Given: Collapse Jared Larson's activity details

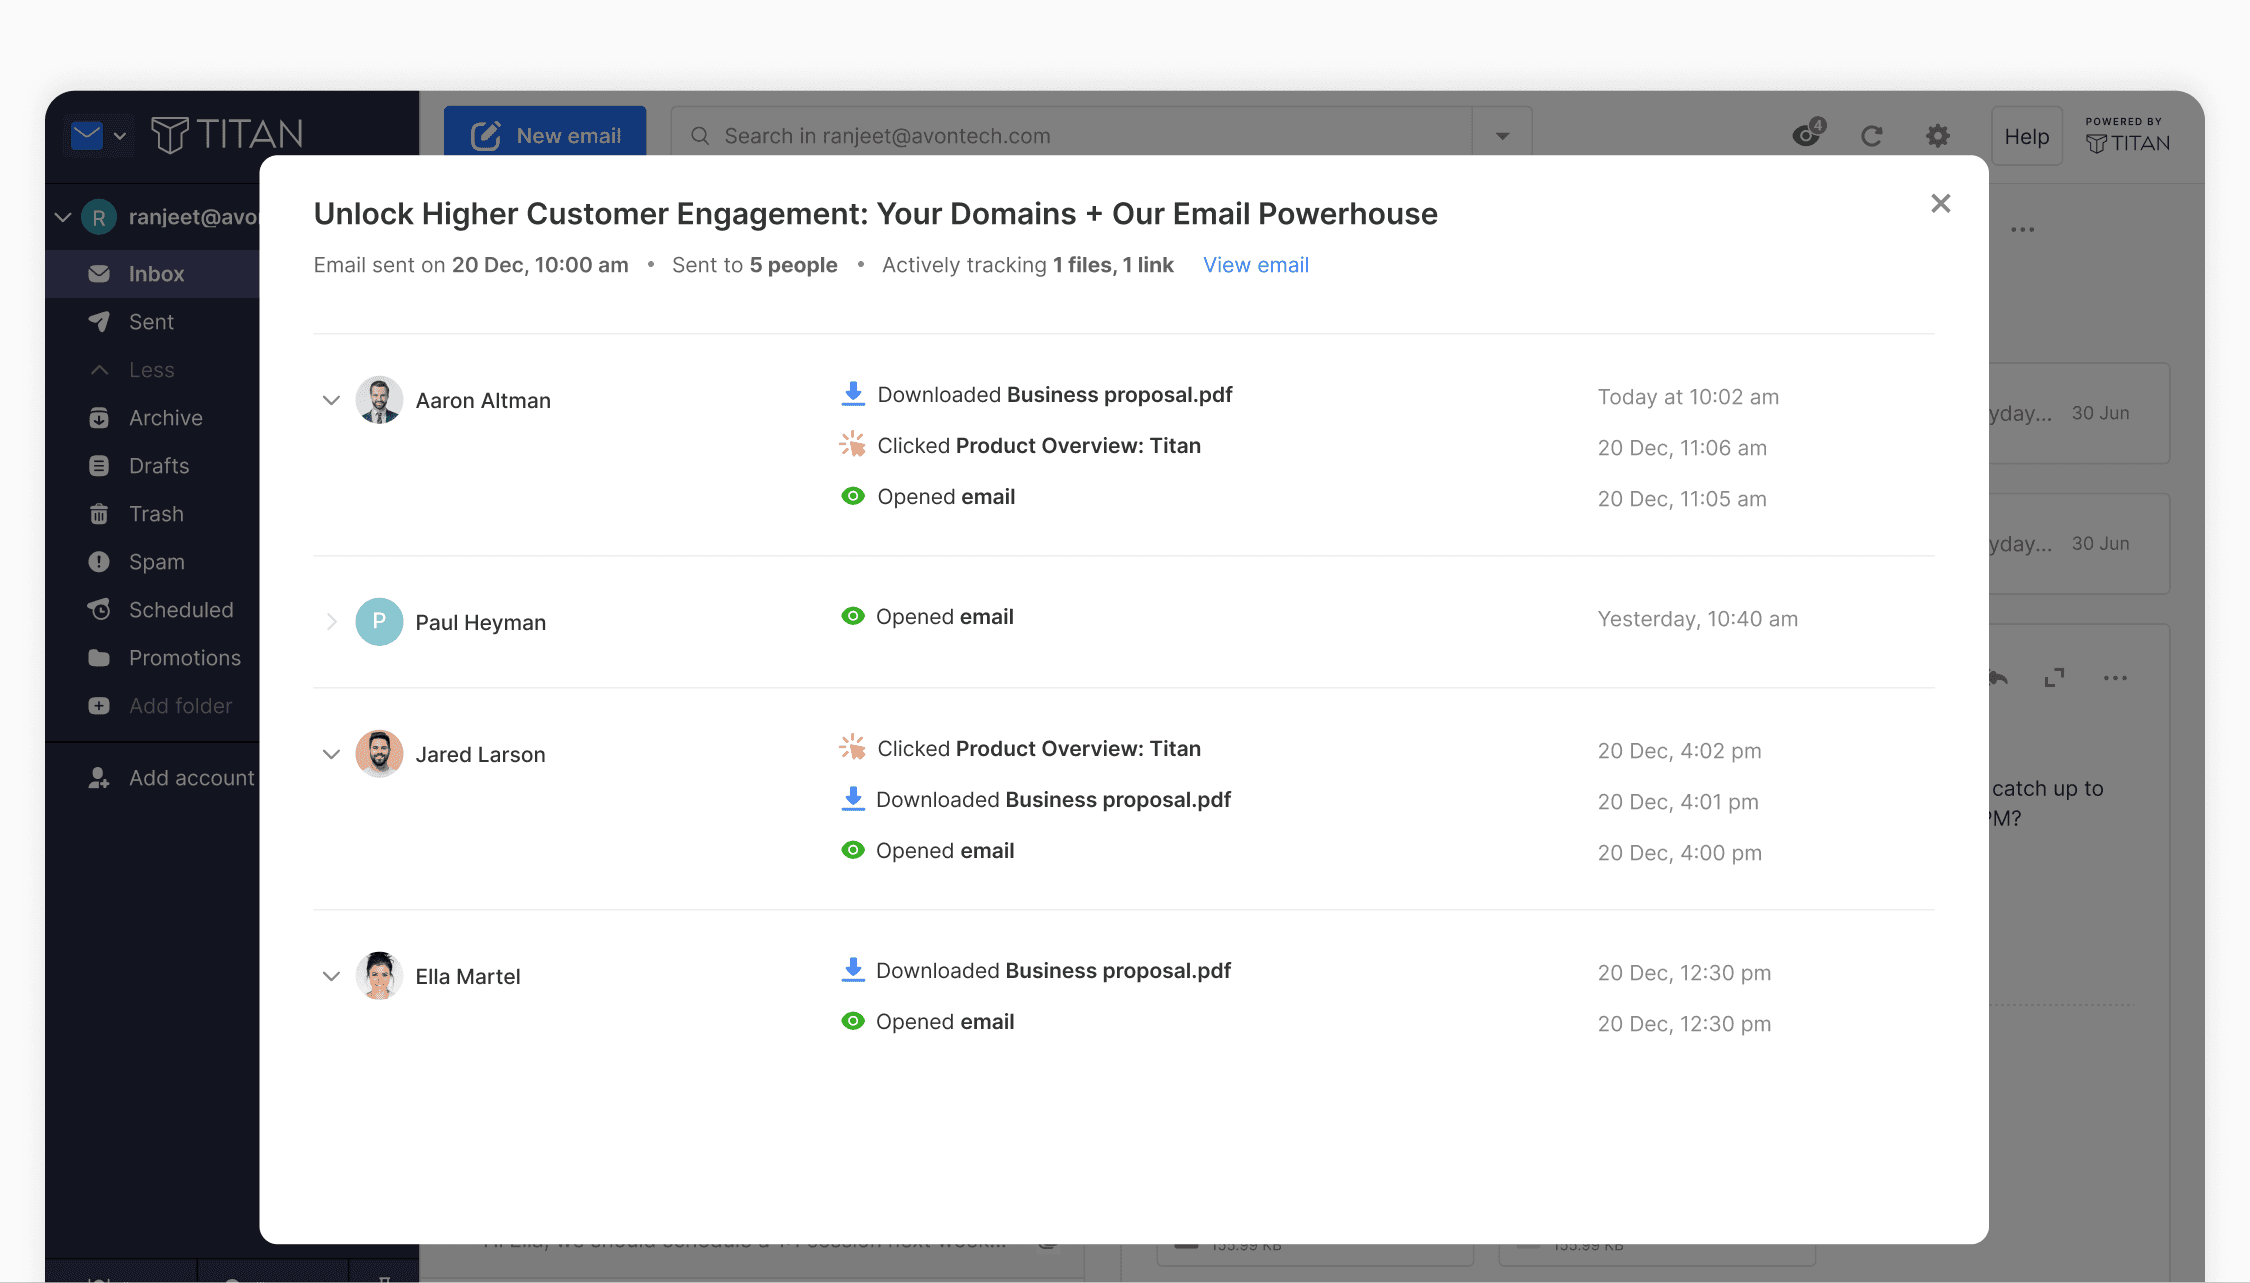Looking at the screenshot, I should coord(331,754).
